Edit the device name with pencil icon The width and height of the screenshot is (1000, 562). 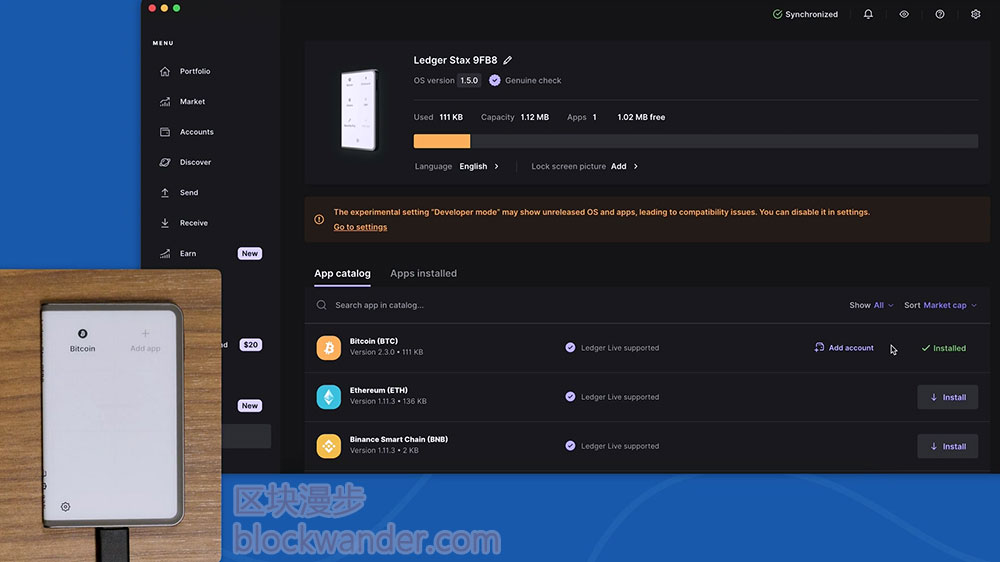coord(508,60)
